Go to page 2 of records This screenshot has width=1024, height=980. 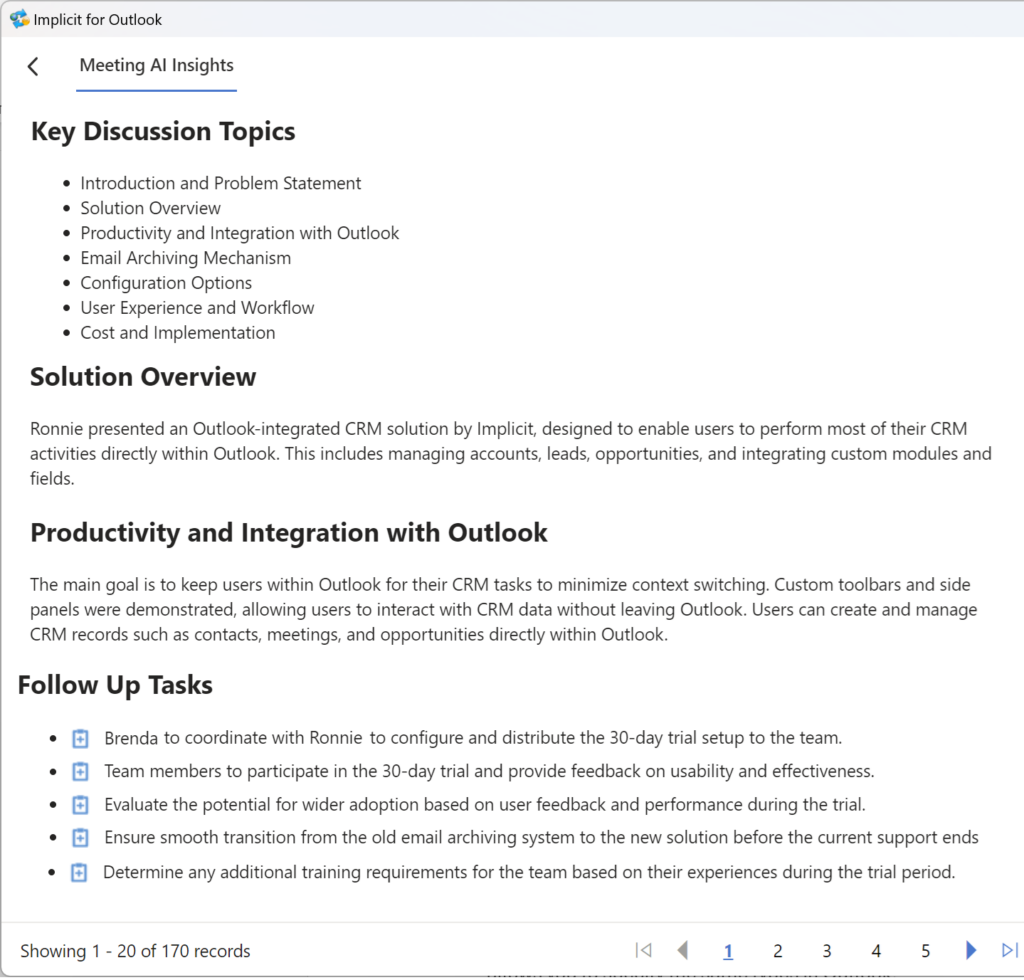pyautogui.click(x=777, y=951)
